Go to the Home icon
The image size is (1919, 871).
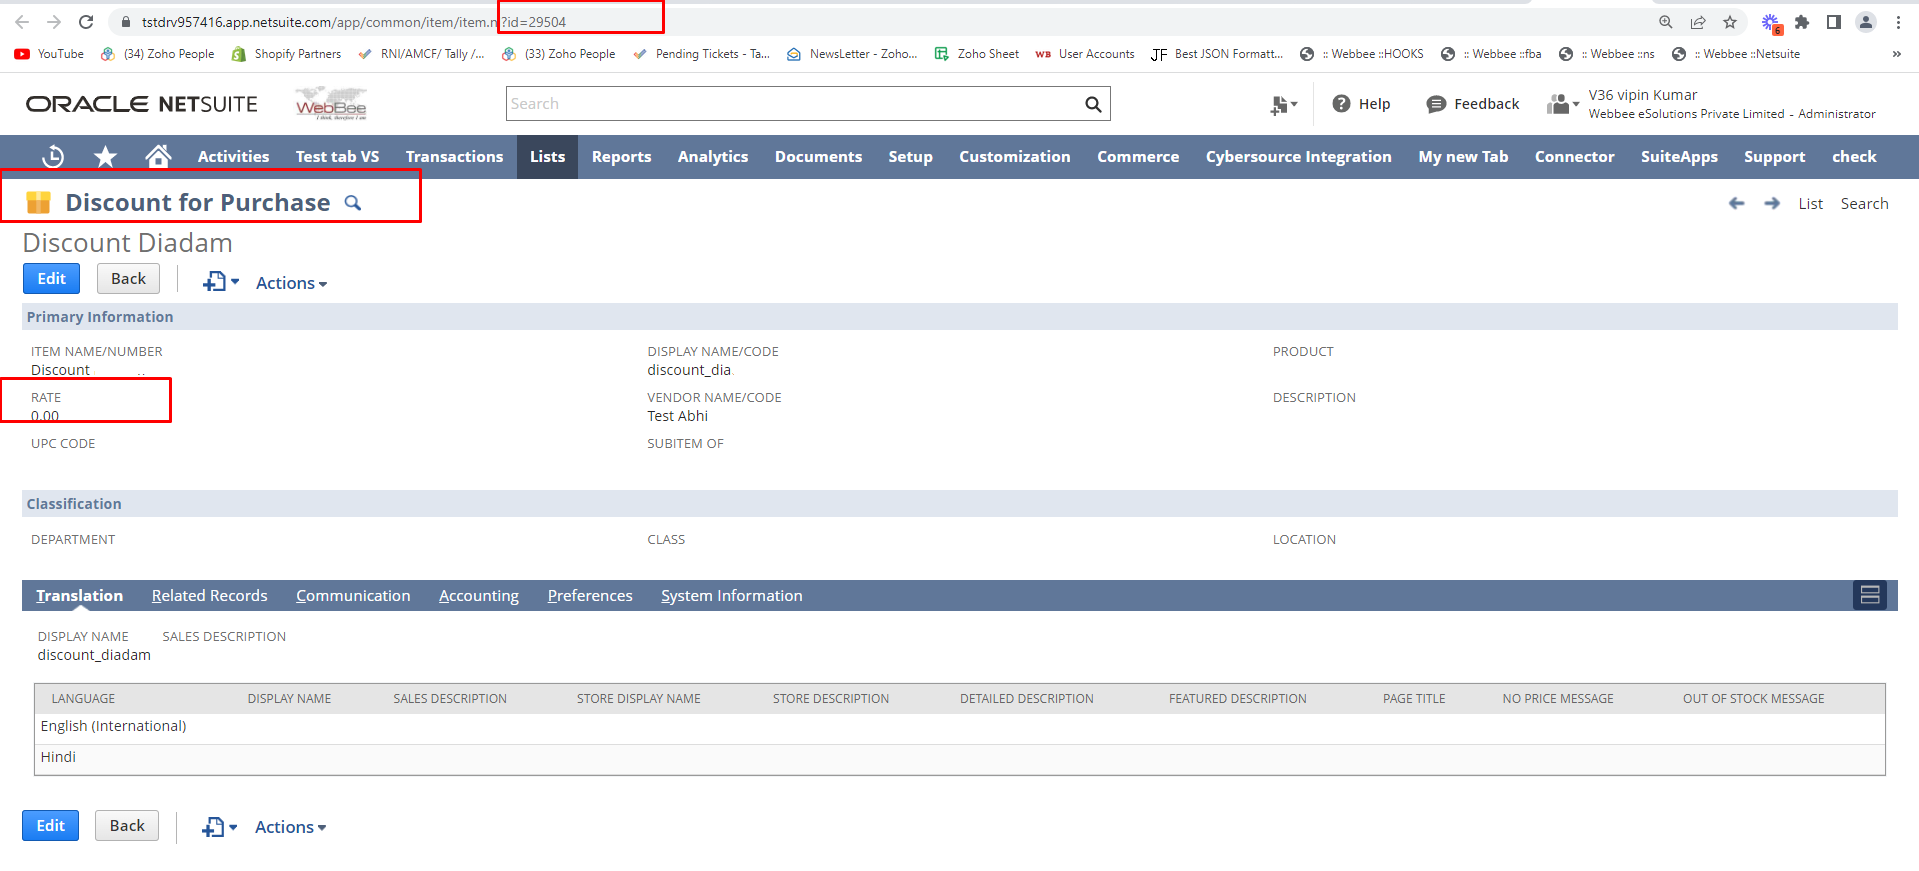(x=158, y=157)
